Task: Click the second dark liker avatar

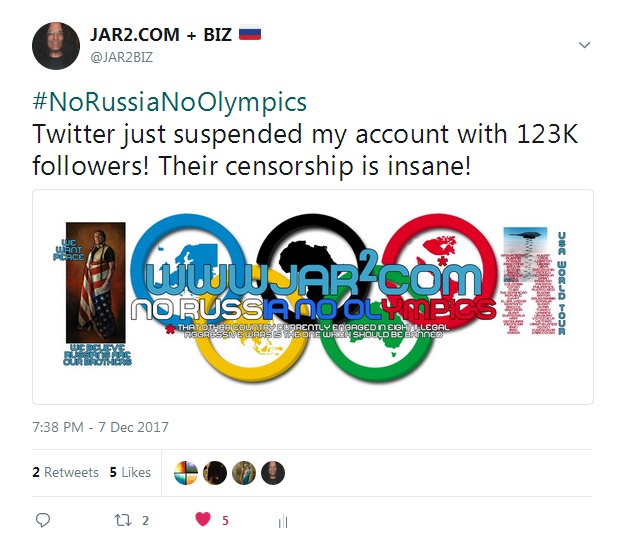Action: point(215,473)
